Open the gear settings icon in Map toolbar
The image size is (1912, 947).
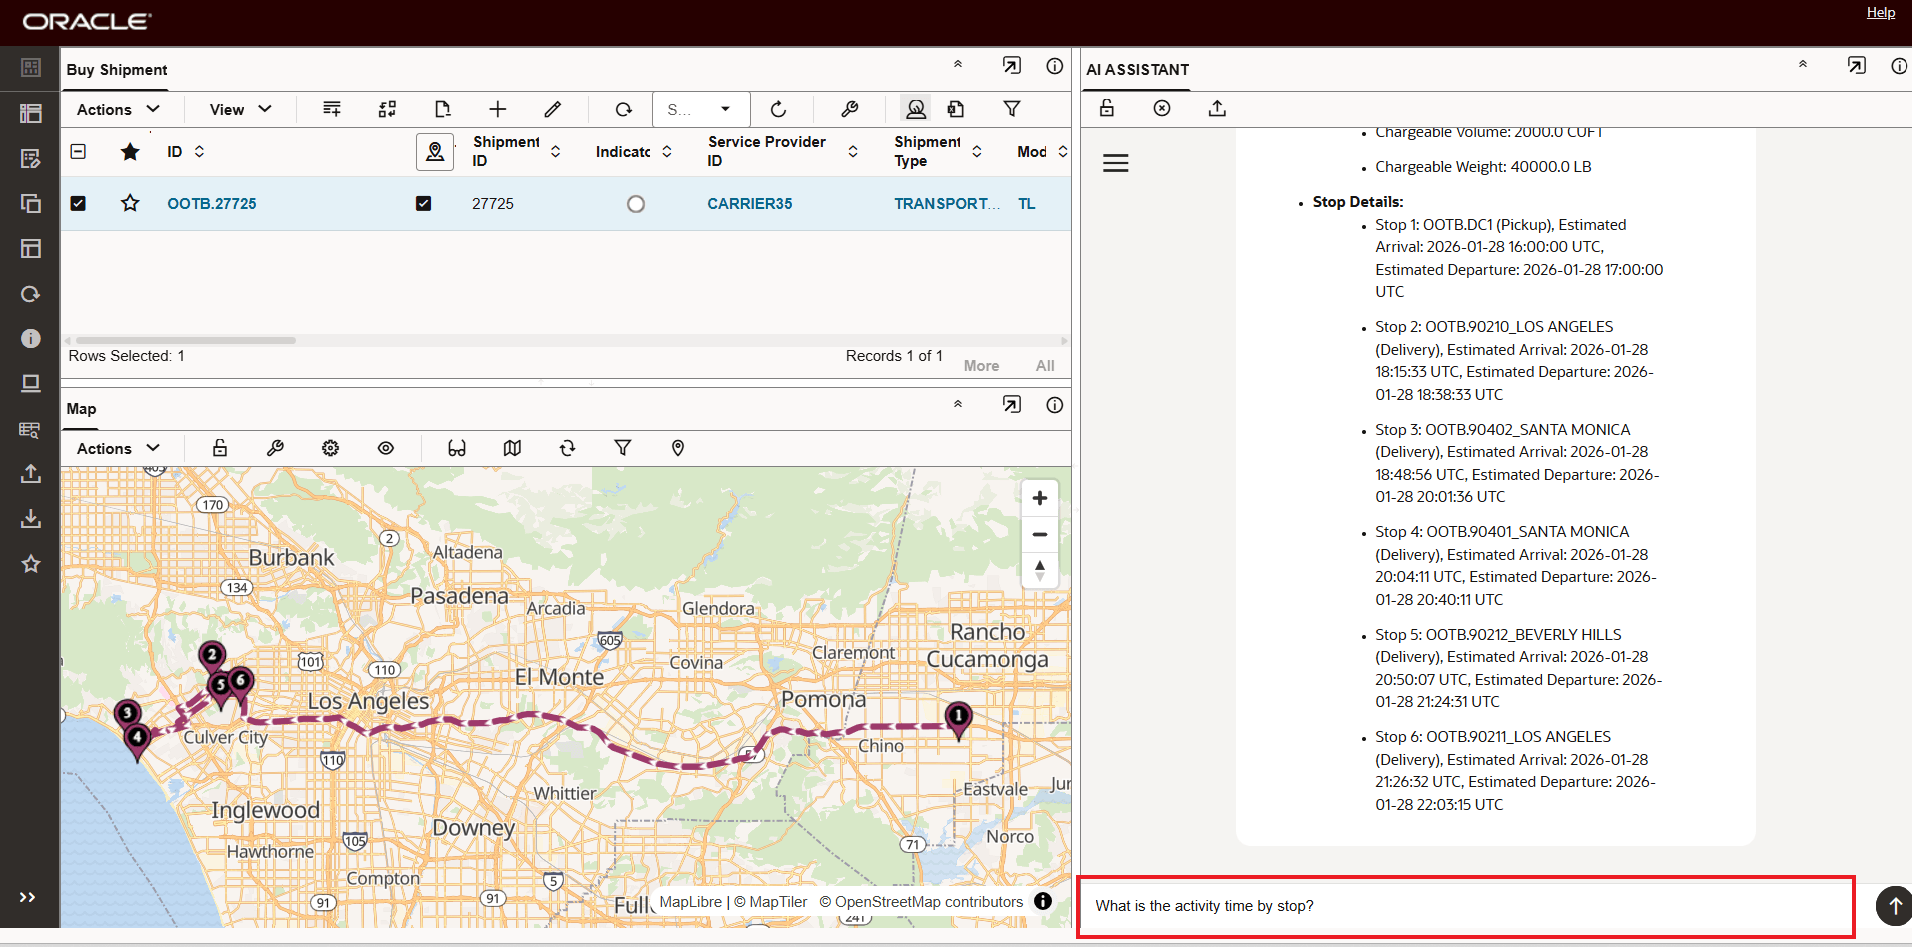pos(330,448)
